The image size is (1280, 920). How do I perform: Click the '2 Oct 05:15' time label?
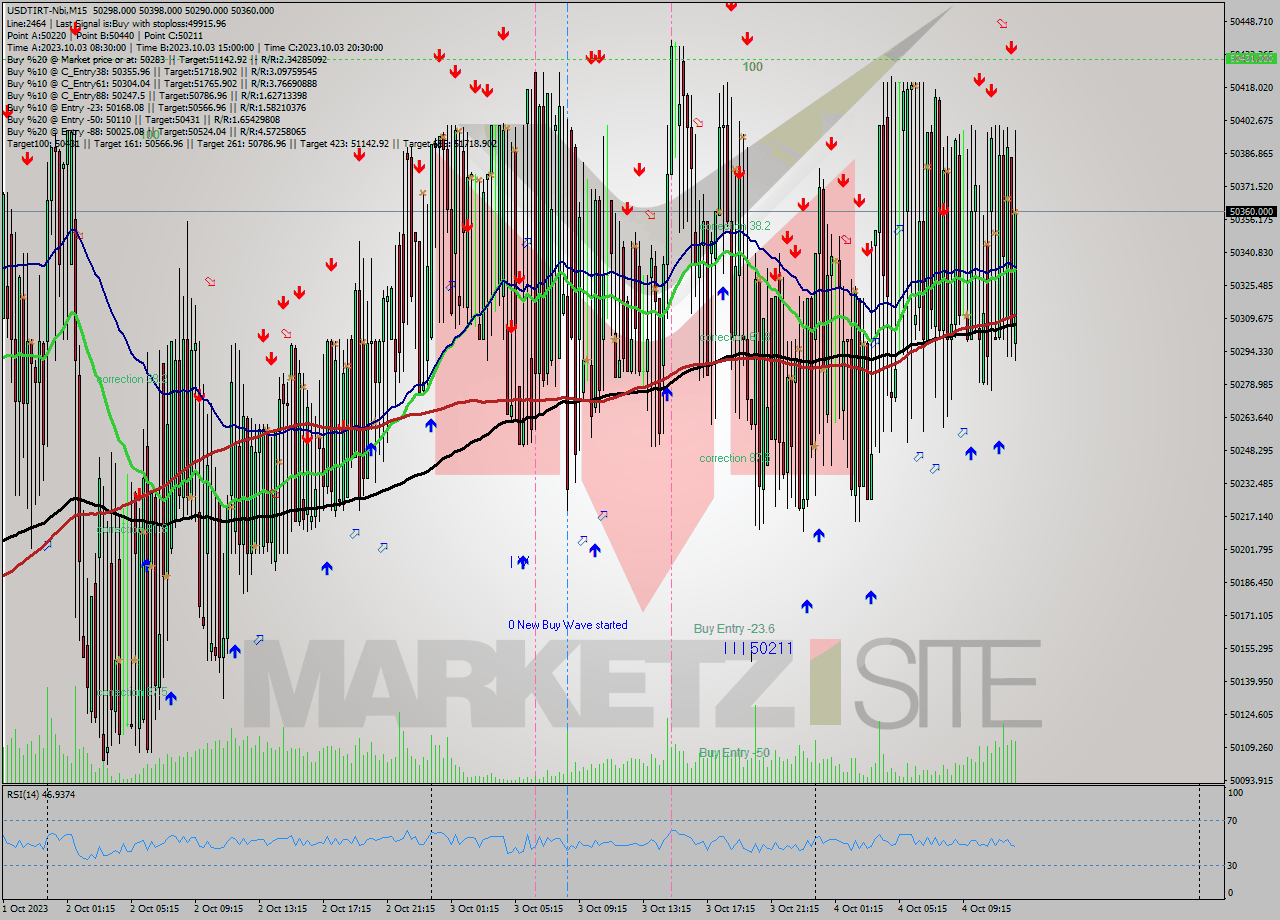coord(154,909)
